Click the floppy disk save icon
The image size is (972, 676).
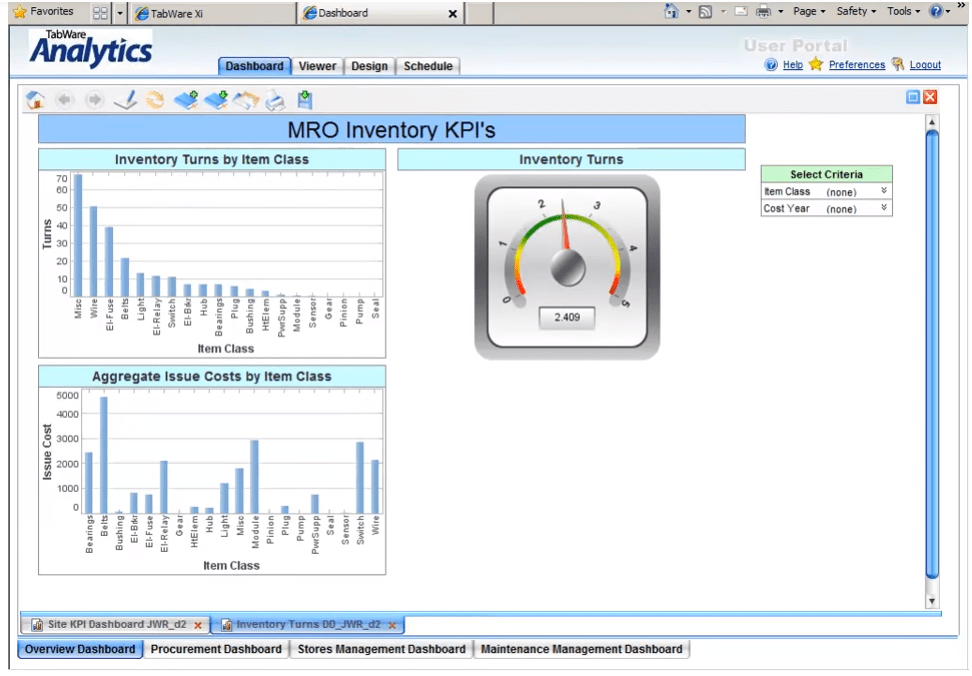[x=304, y=100]
